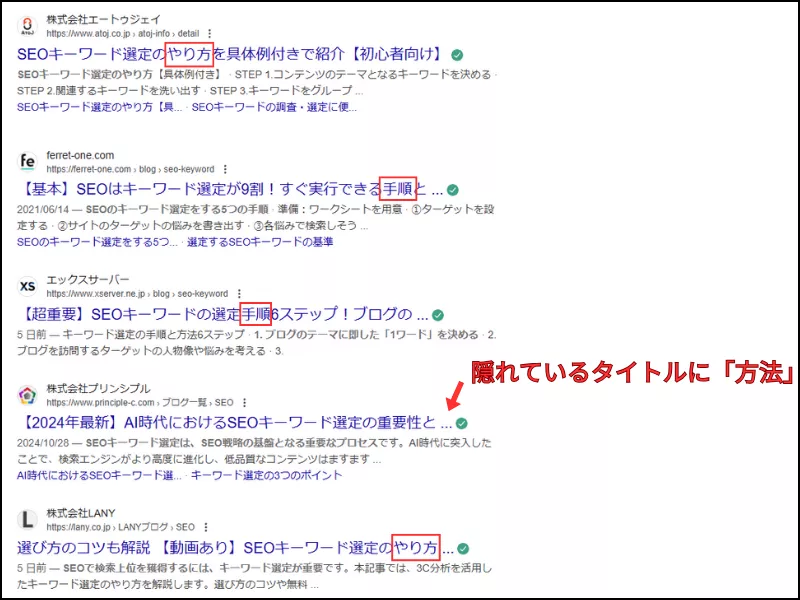
Task: Click the date 2021/06/14 in ferret-one snippet
Action: (x=43, y=209)
